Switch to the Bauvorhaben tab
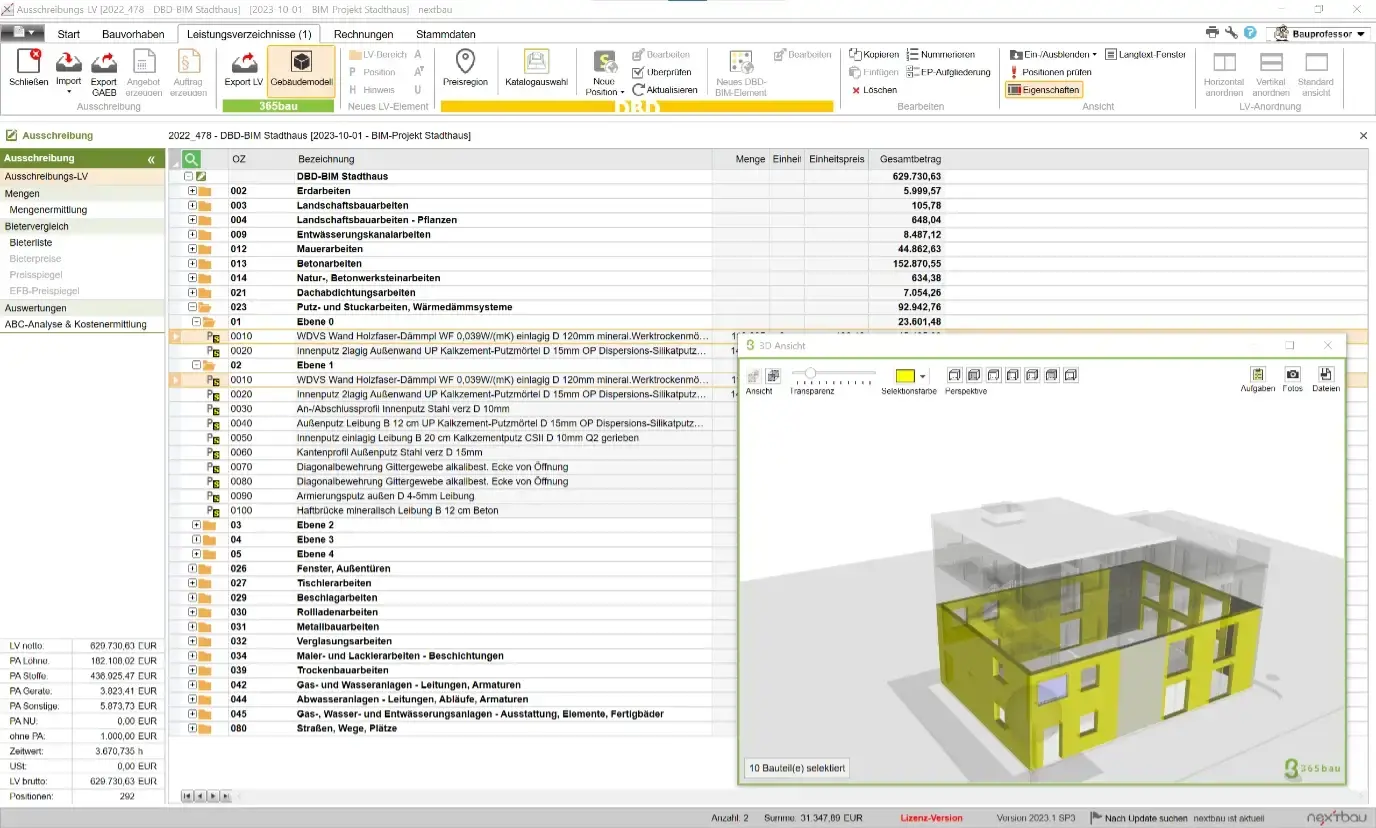 133,34
